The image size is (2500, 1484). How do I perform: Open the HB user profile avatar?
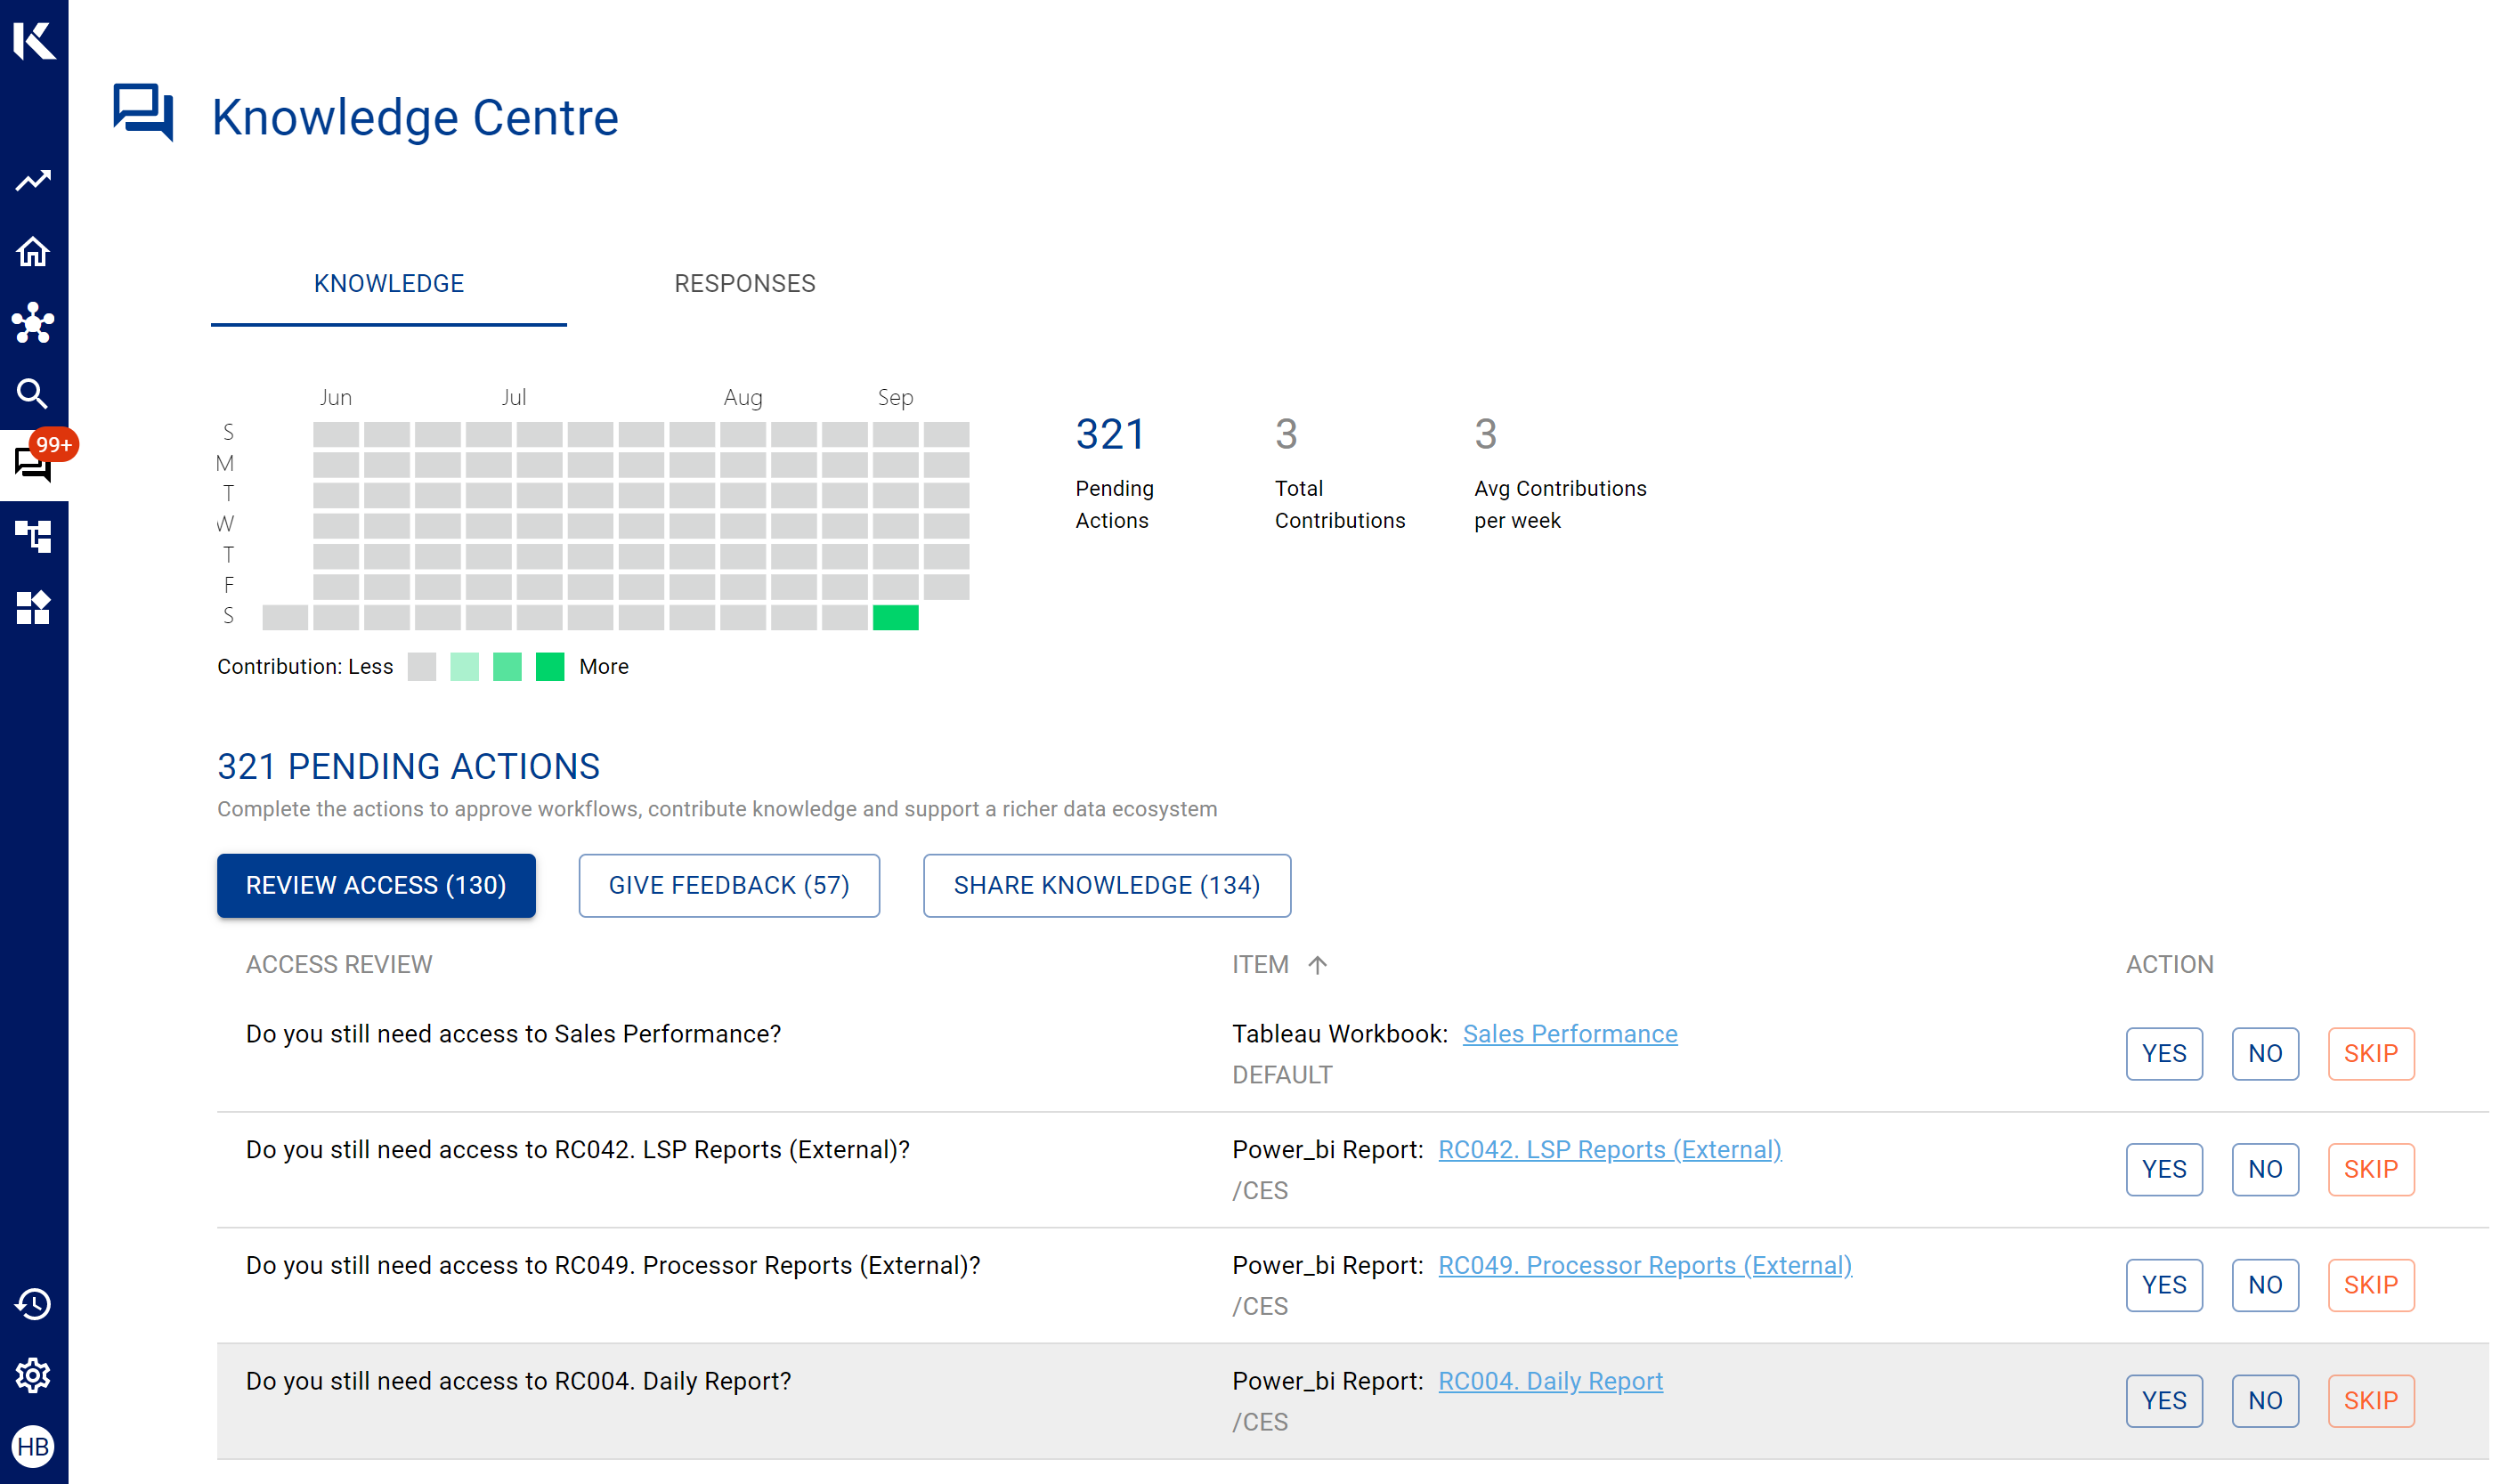pyautogui.click(x=33, y=1446)
